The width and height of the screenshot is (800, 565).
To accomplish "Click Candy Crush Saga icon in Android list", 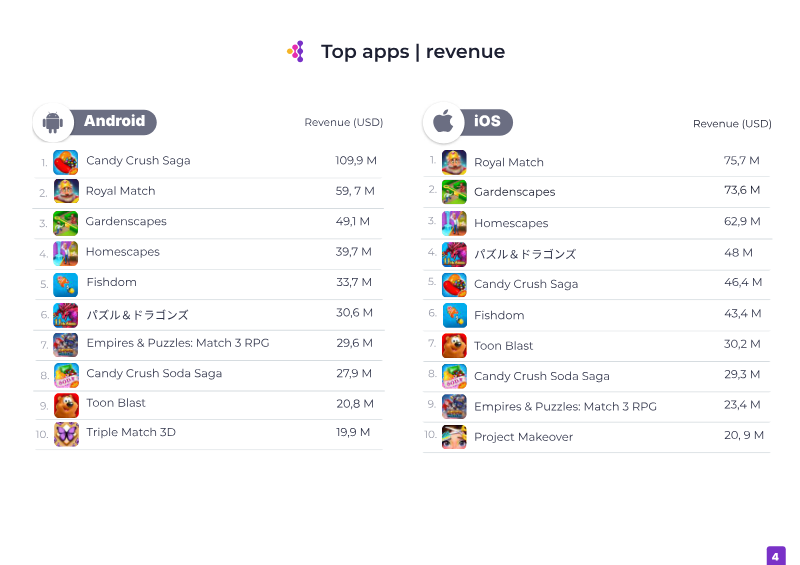I will (66, 162).
